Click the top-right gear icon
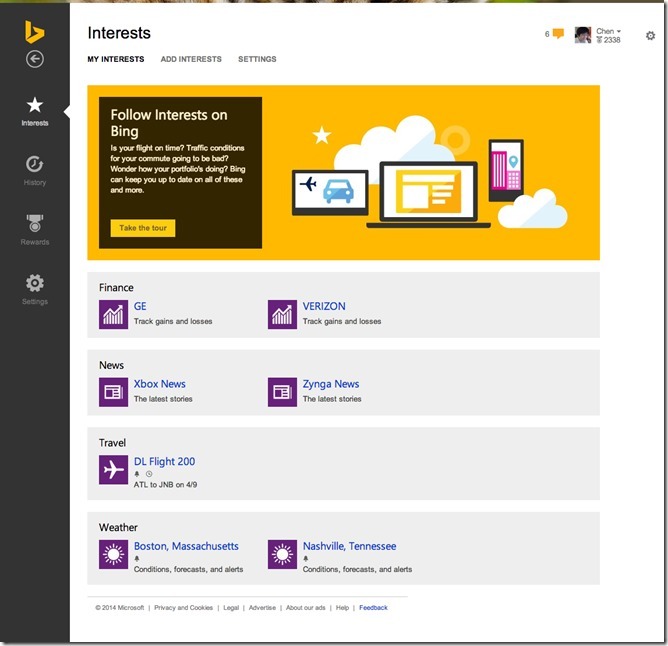This screenshot has width=668, height=646. [x=650, y=36]
